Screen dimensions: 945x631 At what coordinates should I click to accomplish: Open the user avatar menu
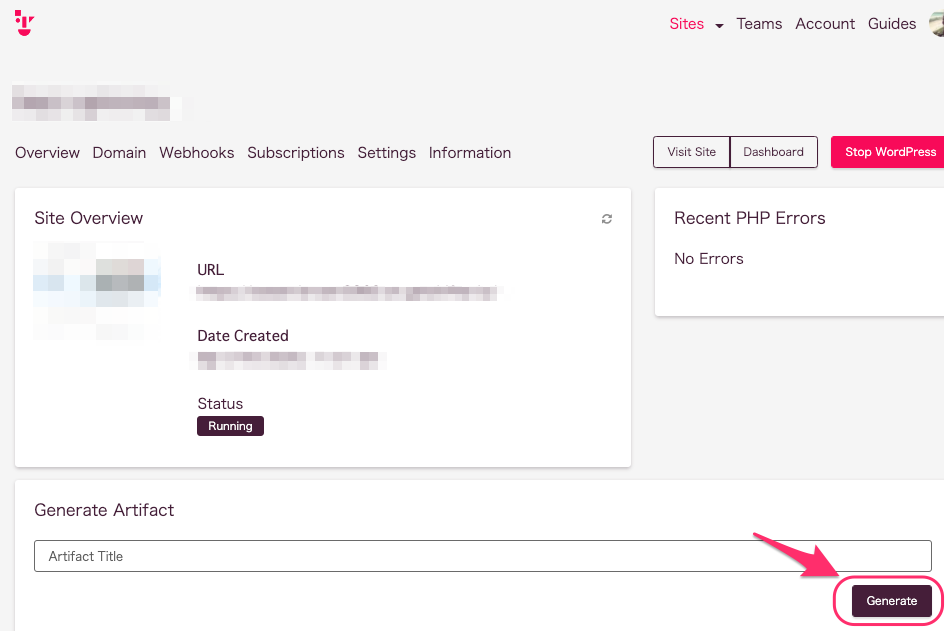[x=937, y=24]
